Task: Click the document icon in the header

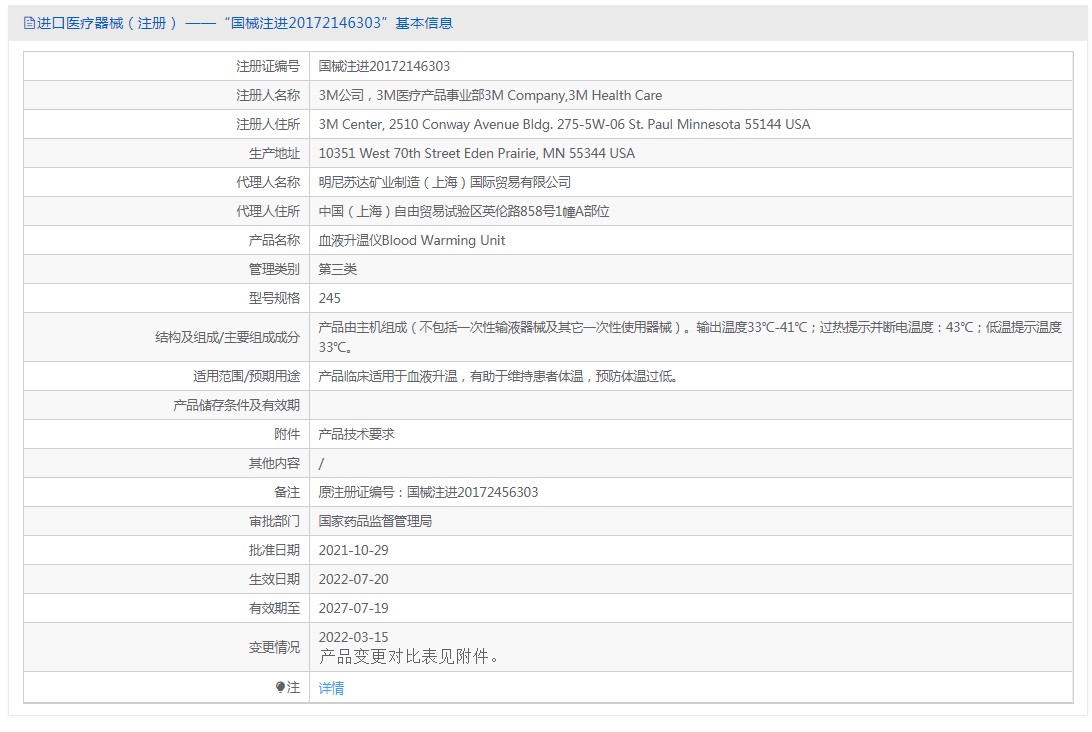Action: (x=29, y=23)
